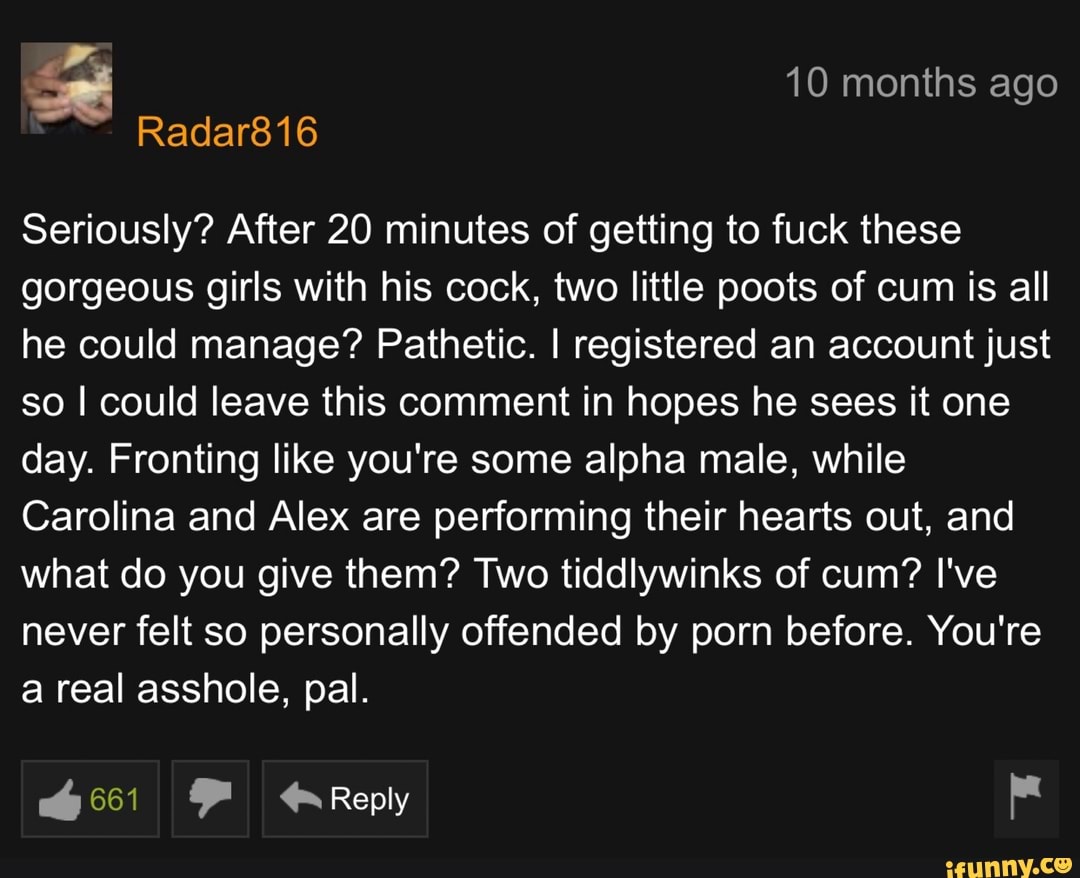1080x878 pixels.
Task: Click the curved reply arrow icon
Action: click(300, 797)
